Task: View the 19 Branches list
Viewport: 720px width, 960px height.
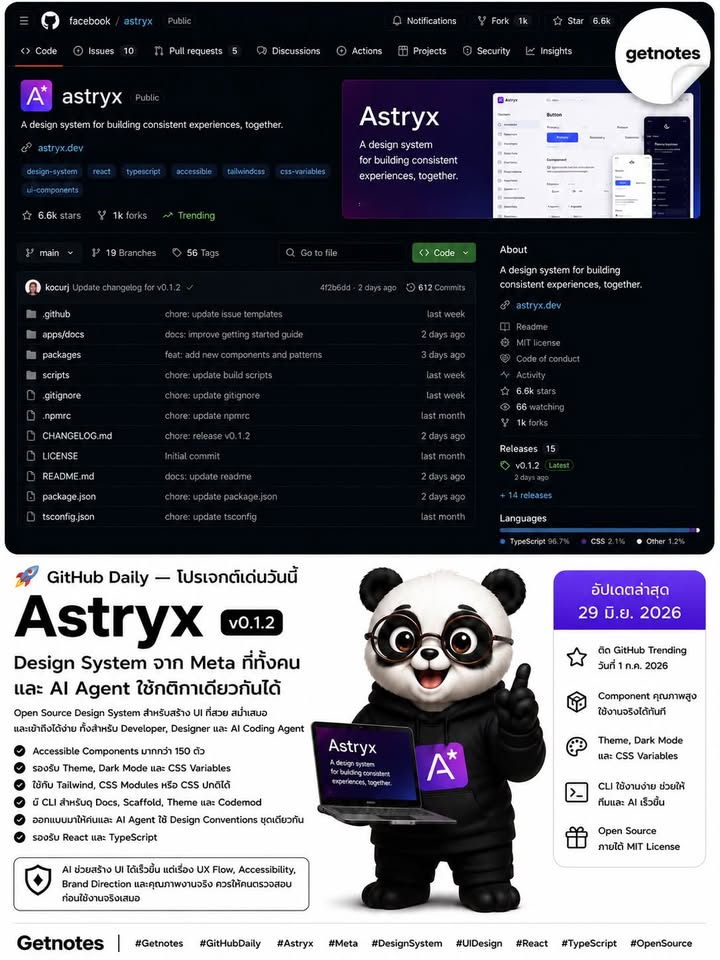Action: (123, 253)
